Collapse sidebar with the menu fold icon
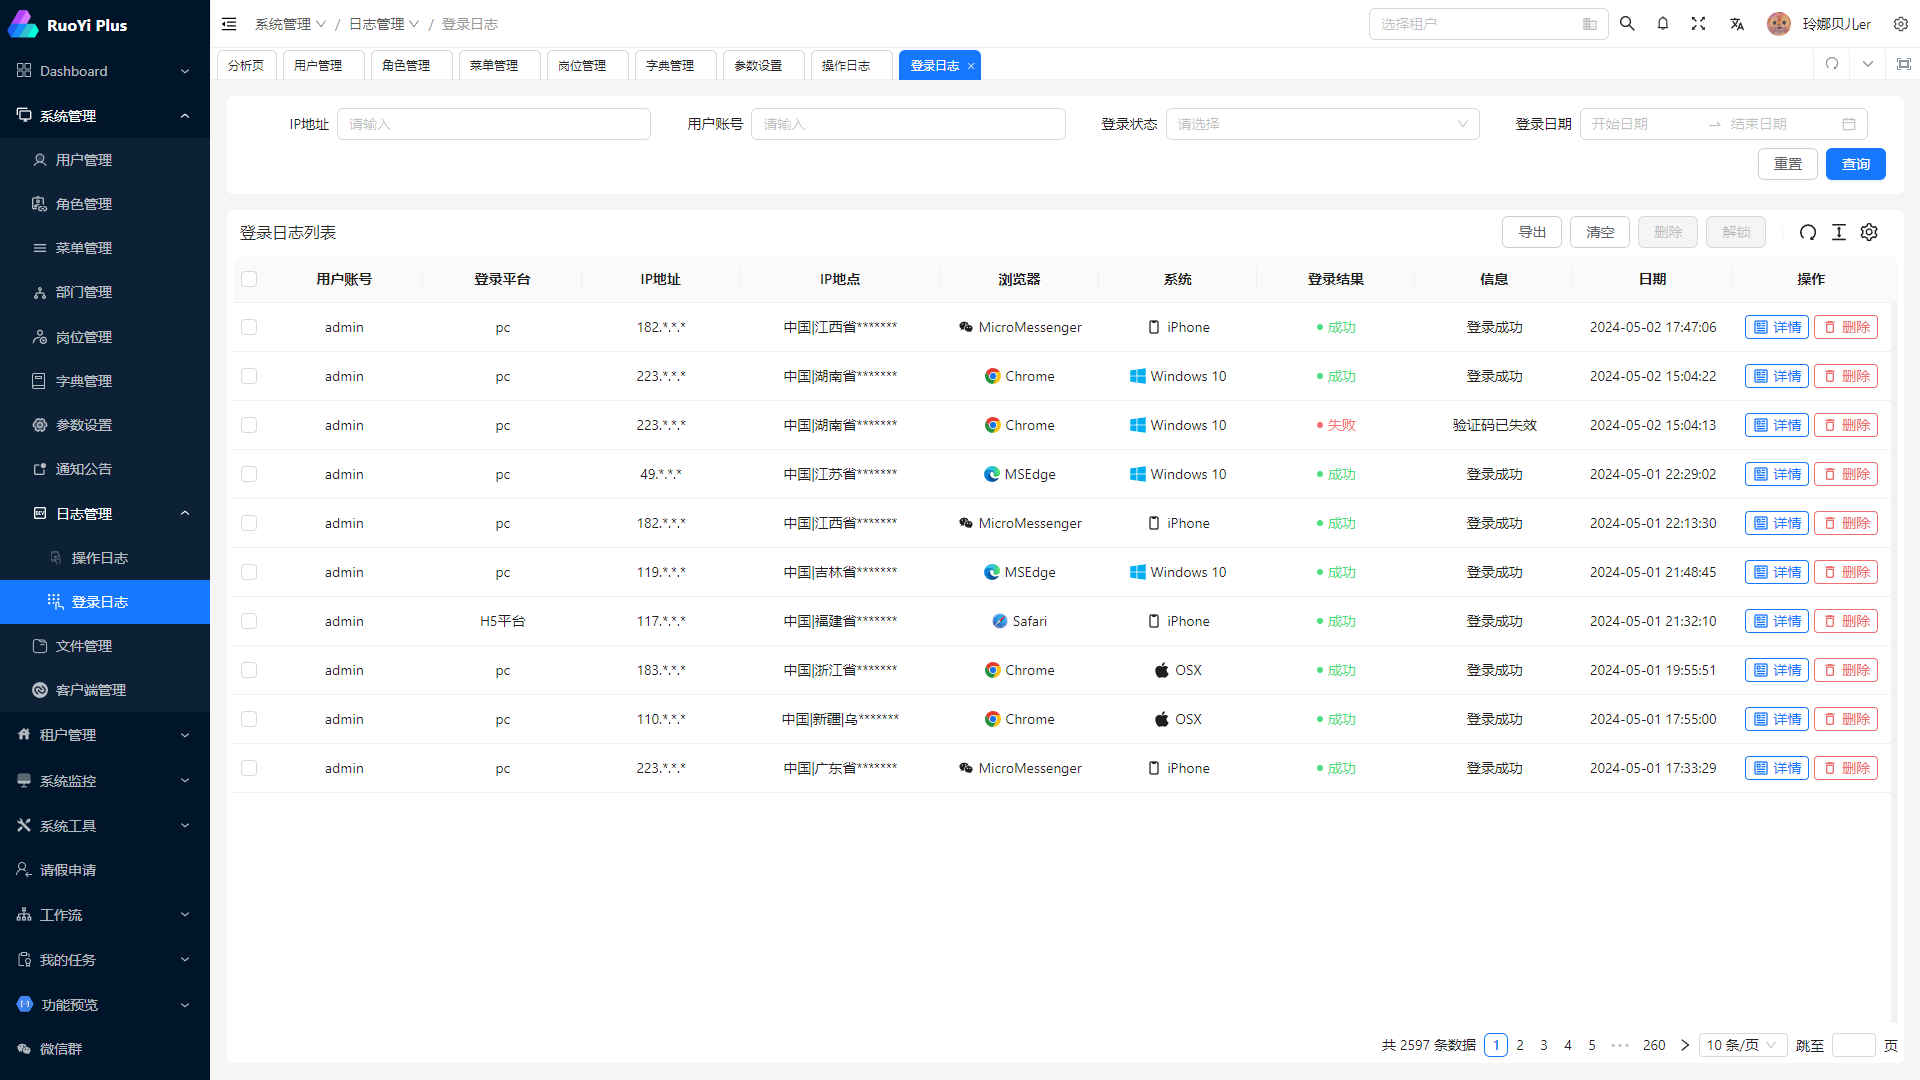 [x=229, y=24]
